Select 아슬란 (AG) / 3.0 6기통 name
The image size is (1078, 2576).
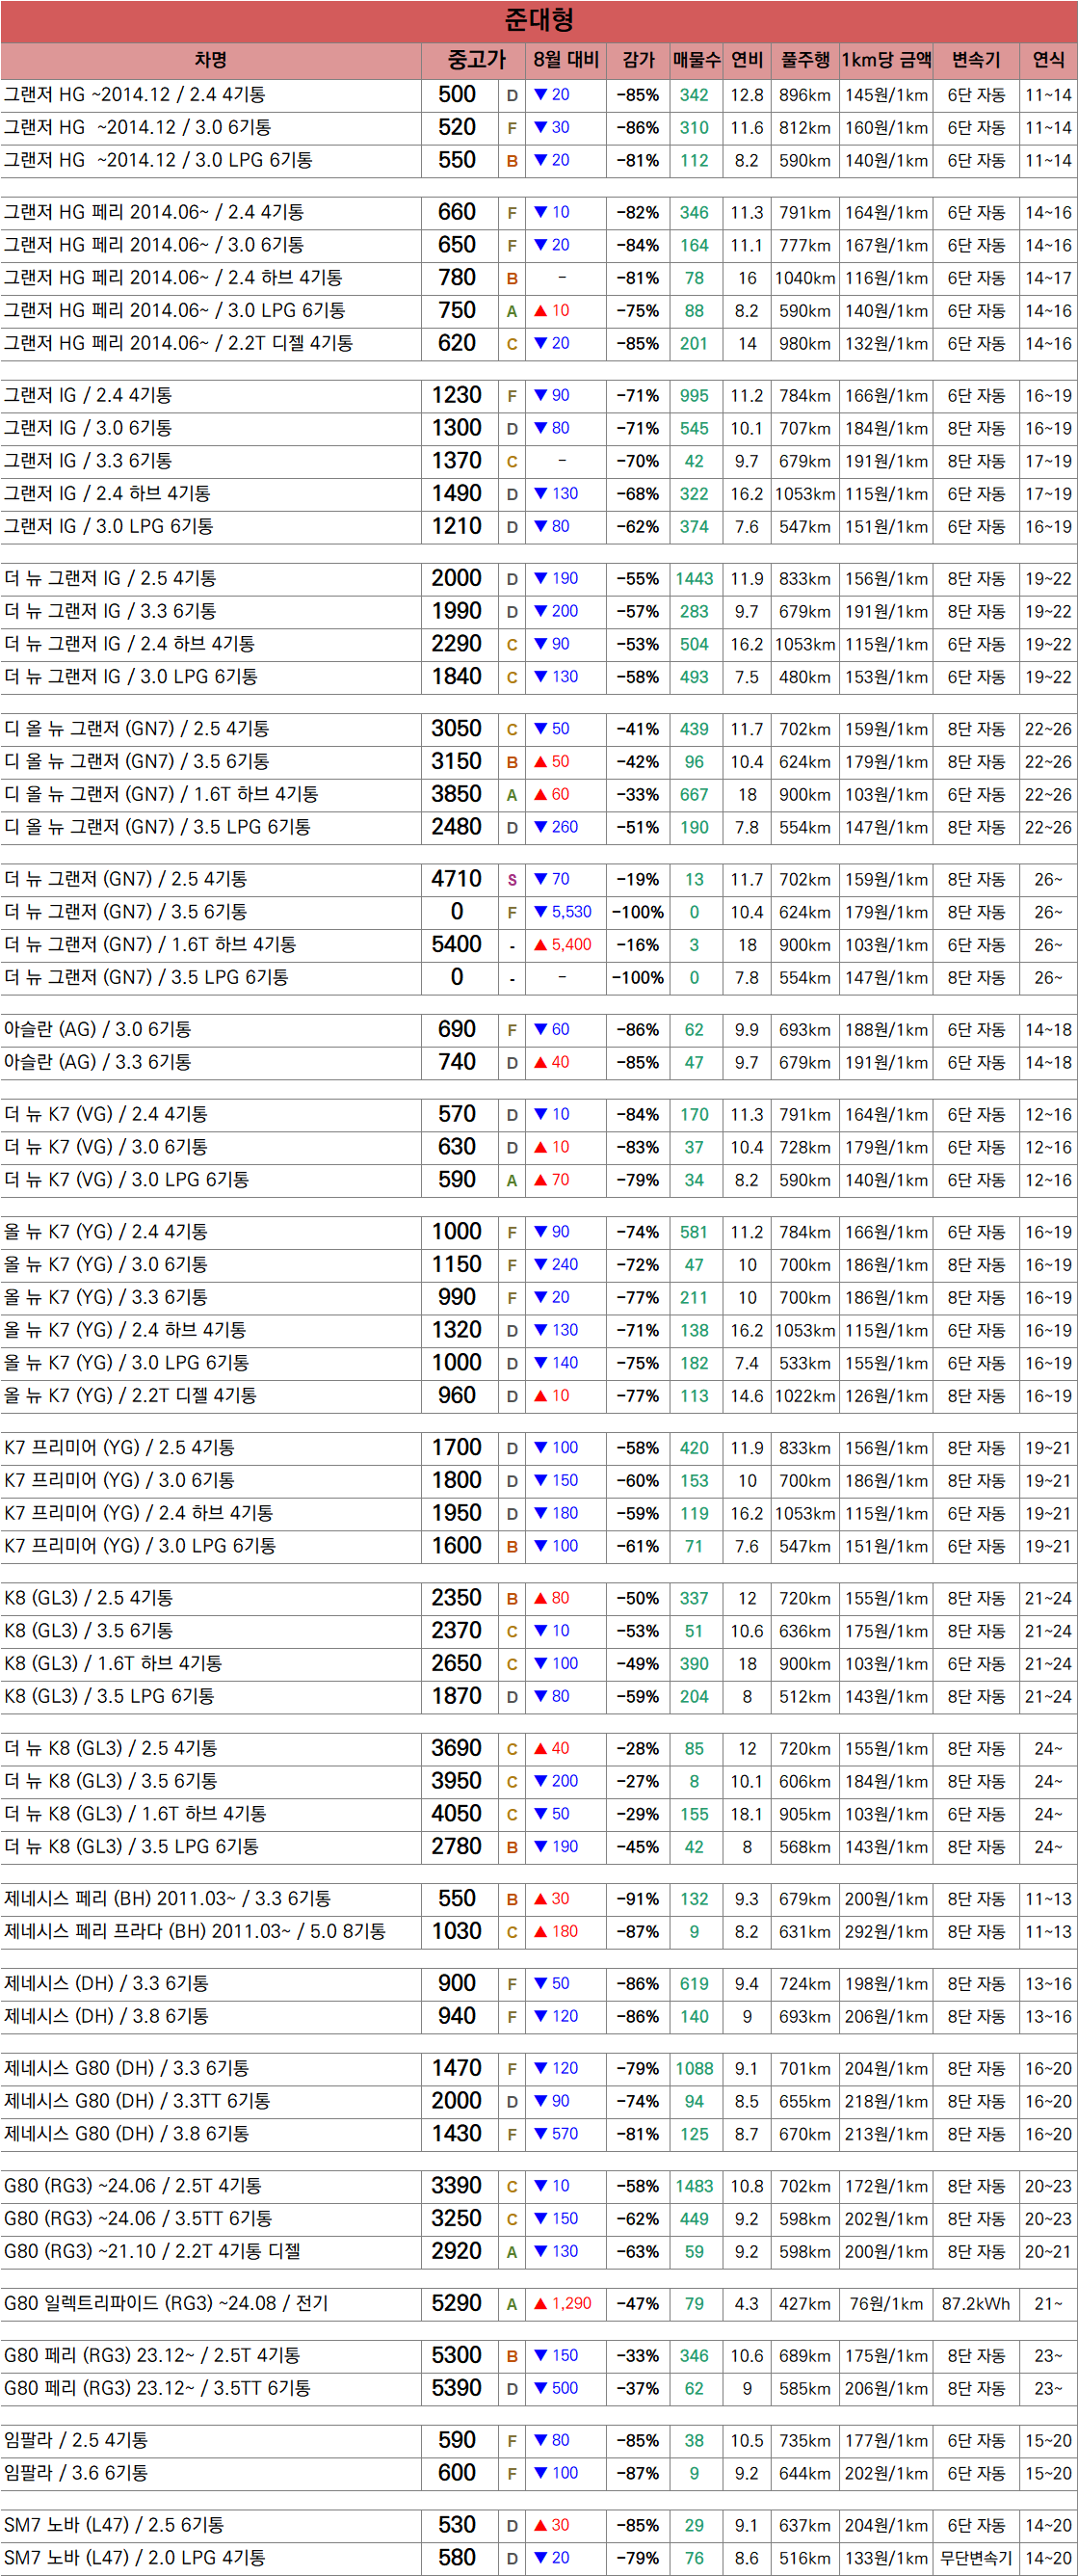98,1030
